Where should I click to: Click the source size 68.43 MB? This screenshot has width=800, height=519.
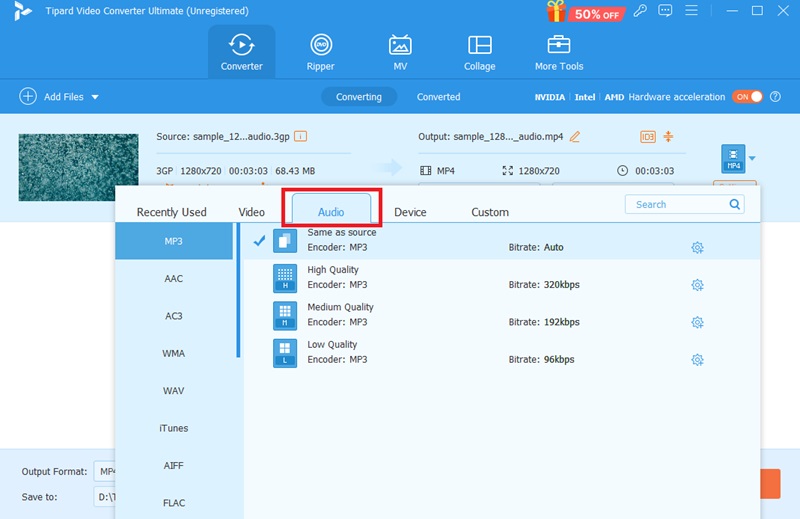(x=295, y=171)
